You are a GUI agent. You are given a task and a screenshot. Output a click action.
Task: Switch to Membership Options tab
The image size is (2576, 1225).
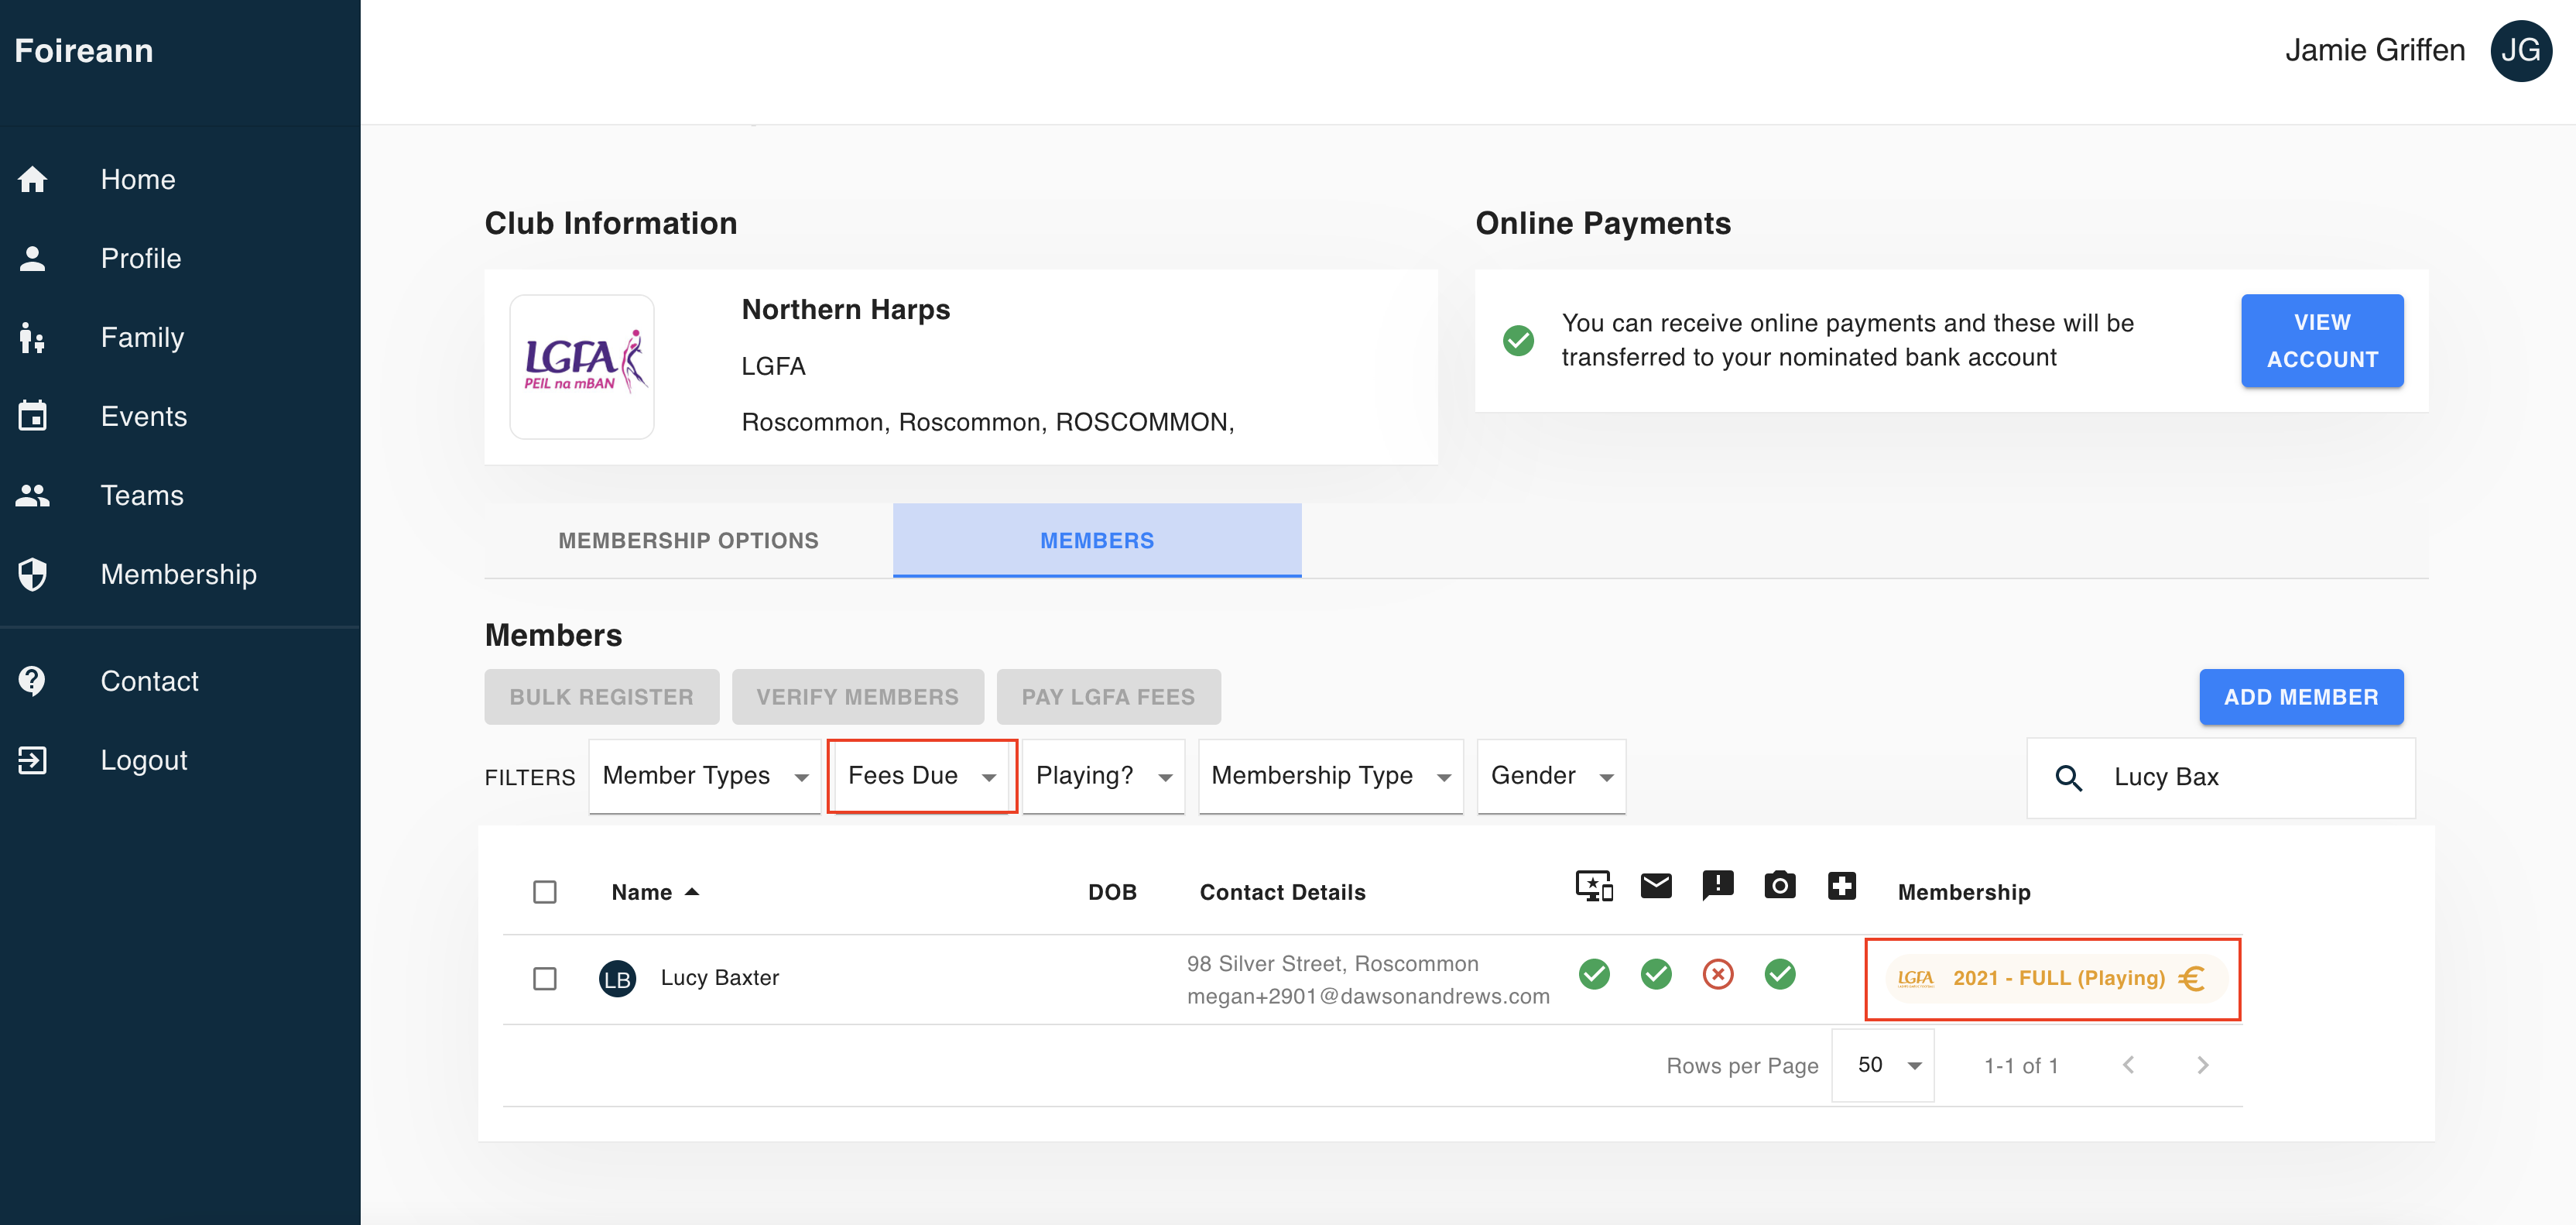click(x=688, y=540)
